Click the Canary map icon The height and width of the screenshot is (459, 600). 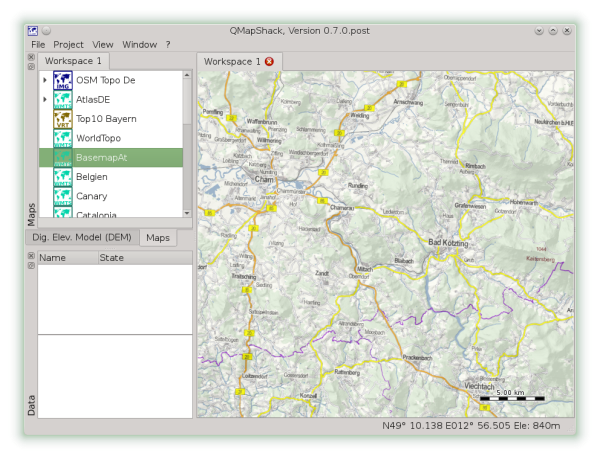point(63,196)
